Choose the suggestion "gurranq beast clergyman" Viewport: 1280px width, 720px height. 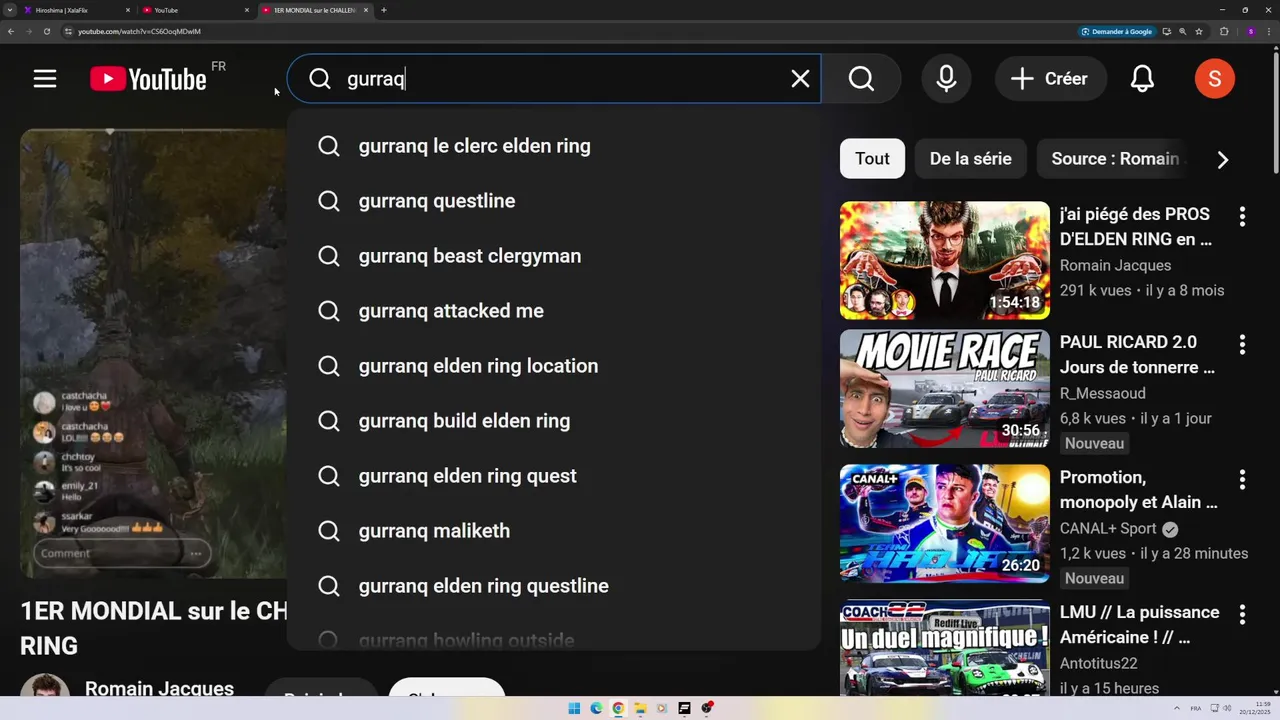pyautogui.click(x=554, y=256)
